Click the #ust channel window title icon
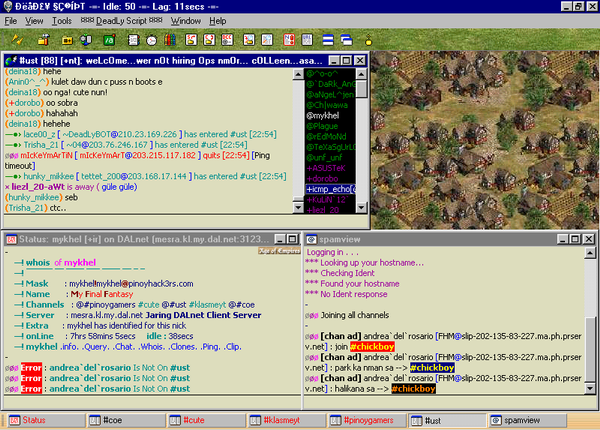 (10, 61)
